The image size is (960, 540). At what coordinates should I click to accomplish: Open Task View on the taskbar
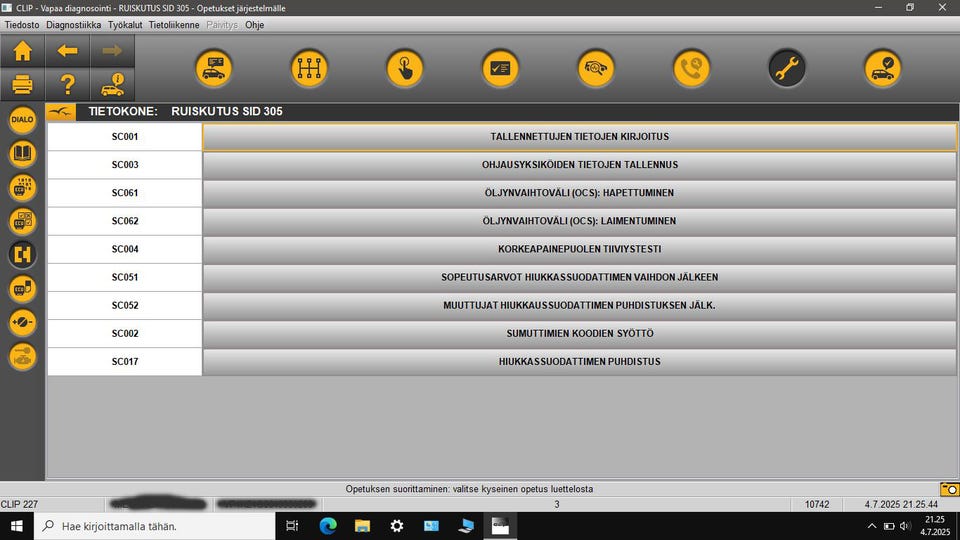pyautogui.click(x=292, y=526)
